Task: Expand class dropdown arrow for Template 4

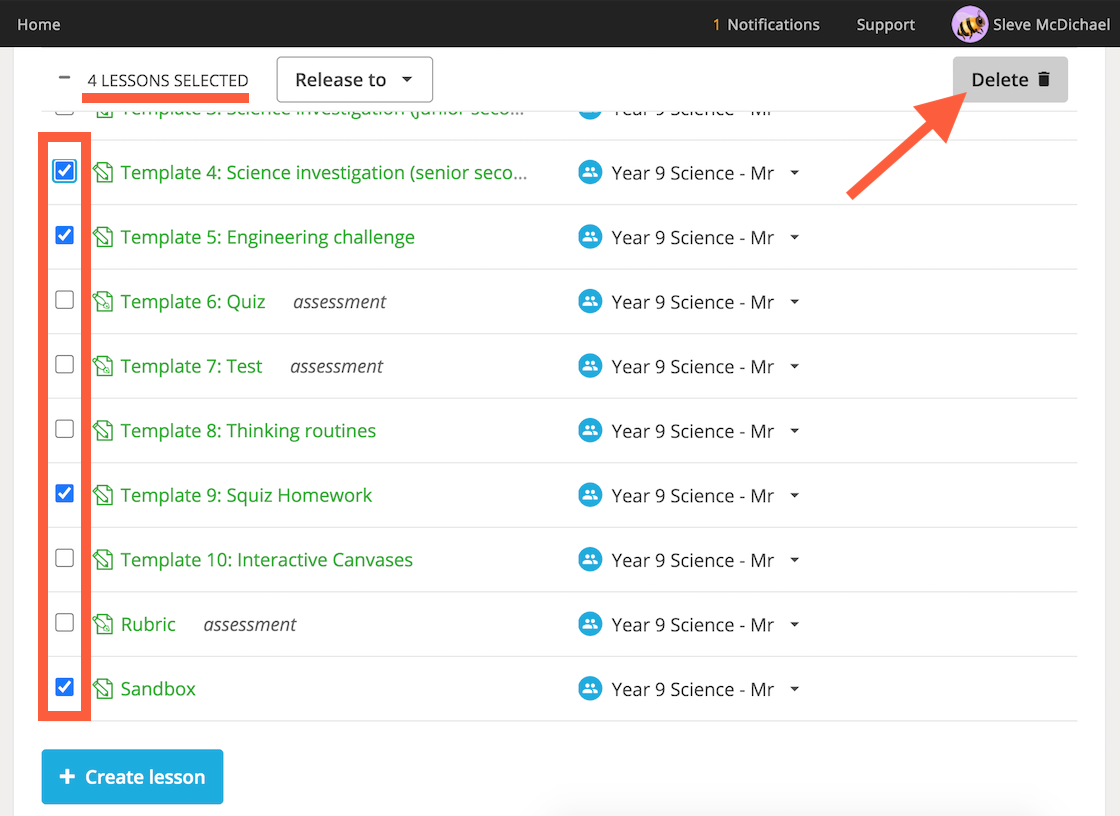Action: coord(794,173)
